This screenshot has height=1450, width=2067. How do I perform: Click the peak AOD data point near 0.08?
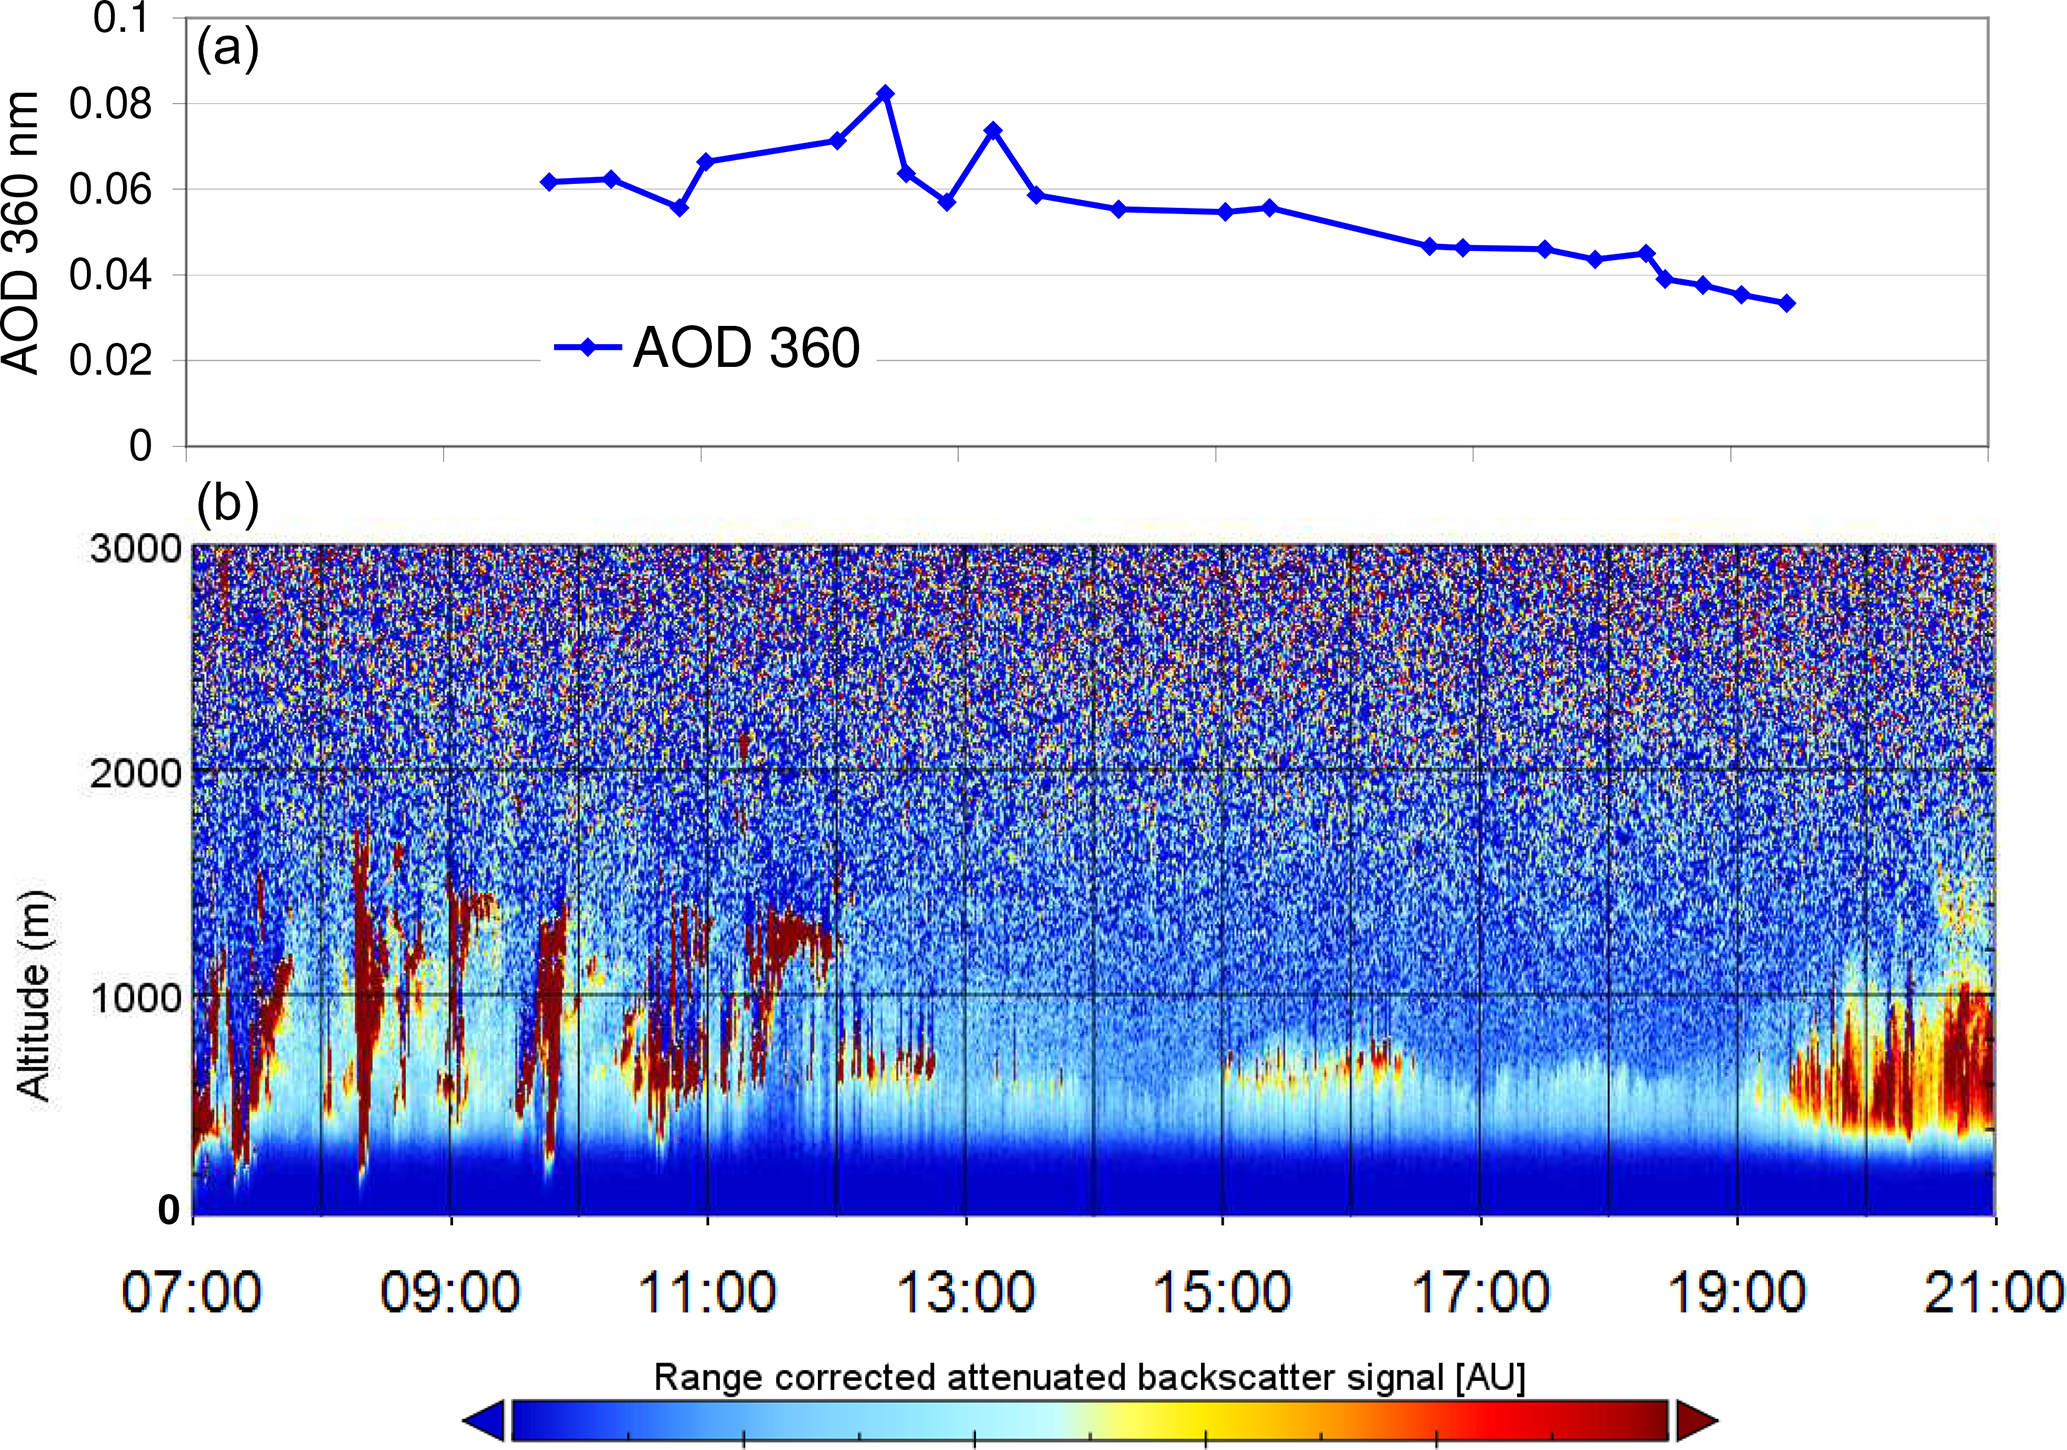coord(885,94)
